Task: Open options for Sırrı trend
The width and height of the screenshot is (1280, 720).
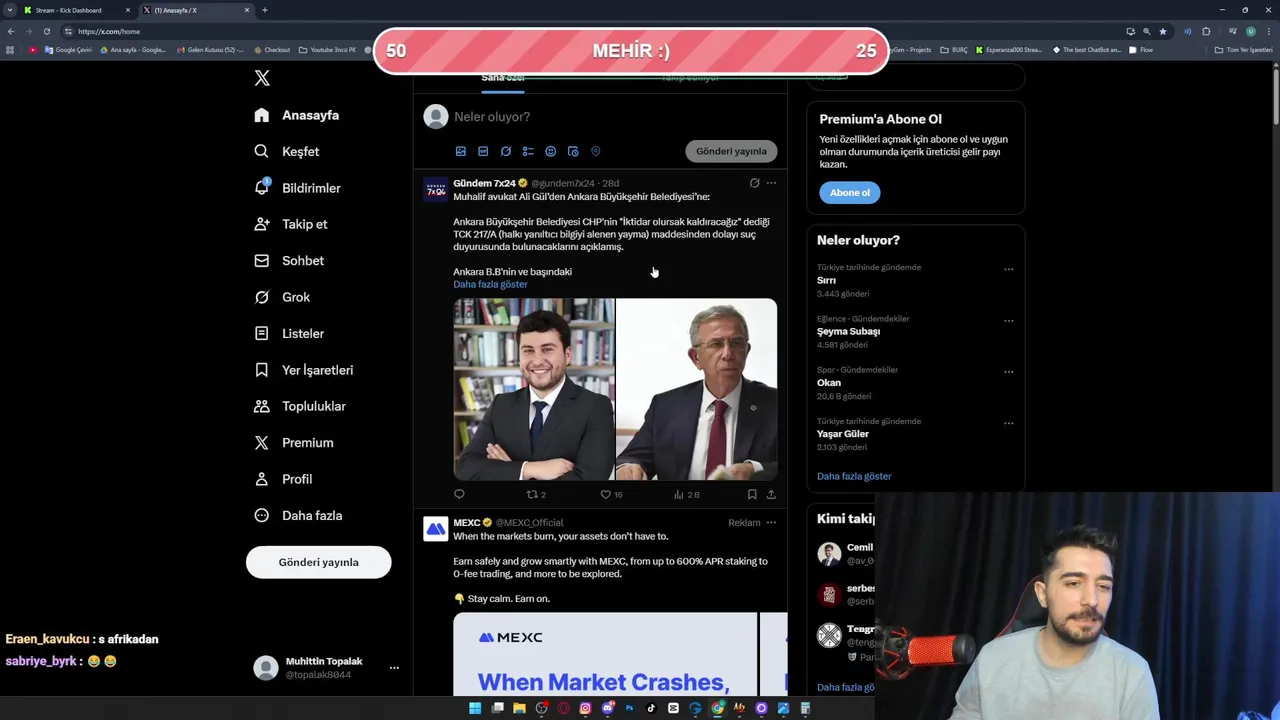Action: [1008, 269]
